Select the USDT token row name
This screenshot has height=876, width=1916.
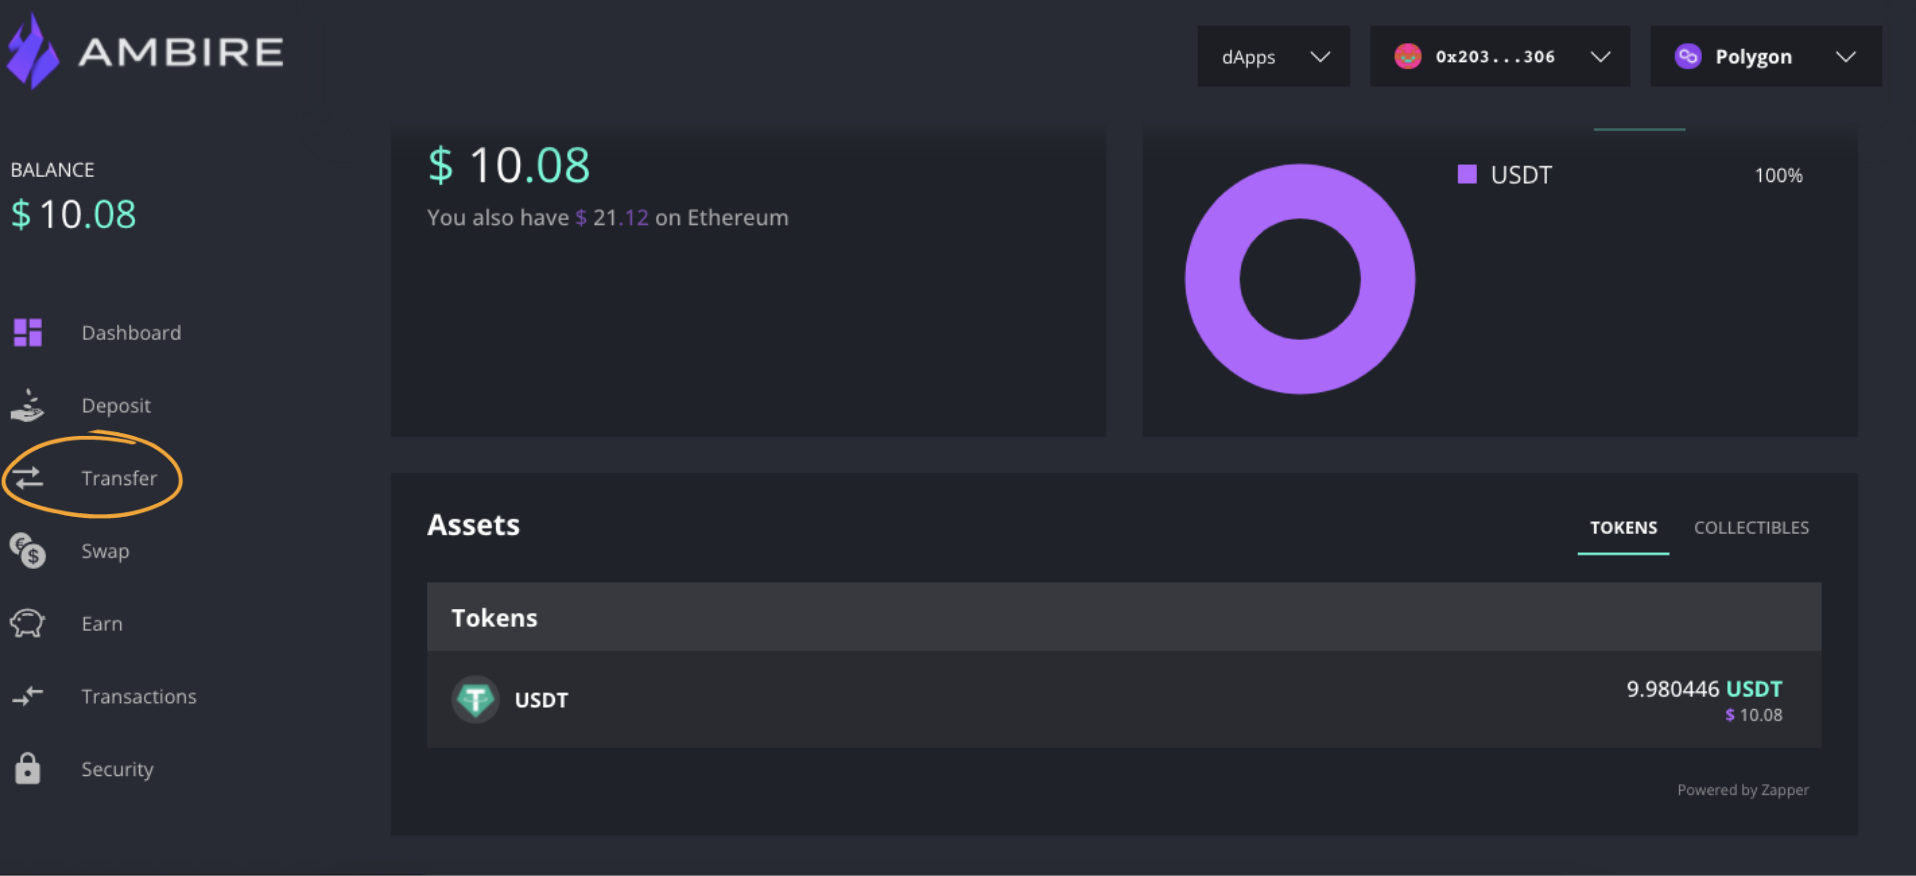coord(541,700)
